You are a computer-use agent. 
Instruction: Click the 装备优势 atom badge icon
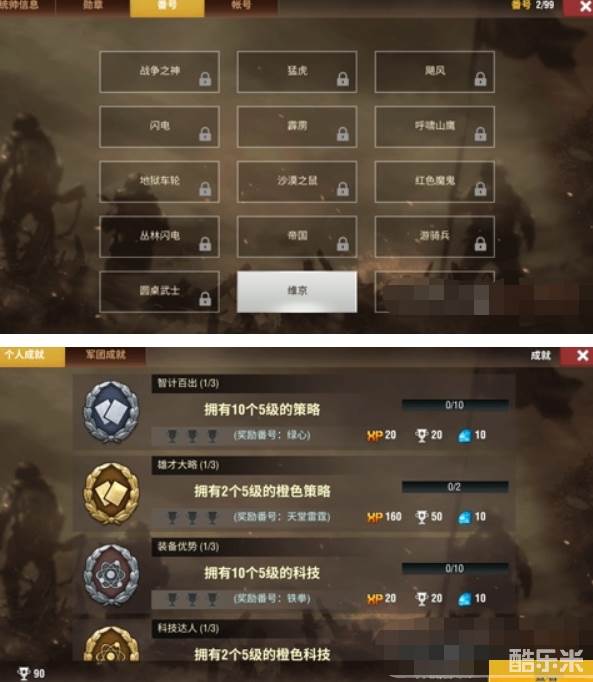click(111, 575)
